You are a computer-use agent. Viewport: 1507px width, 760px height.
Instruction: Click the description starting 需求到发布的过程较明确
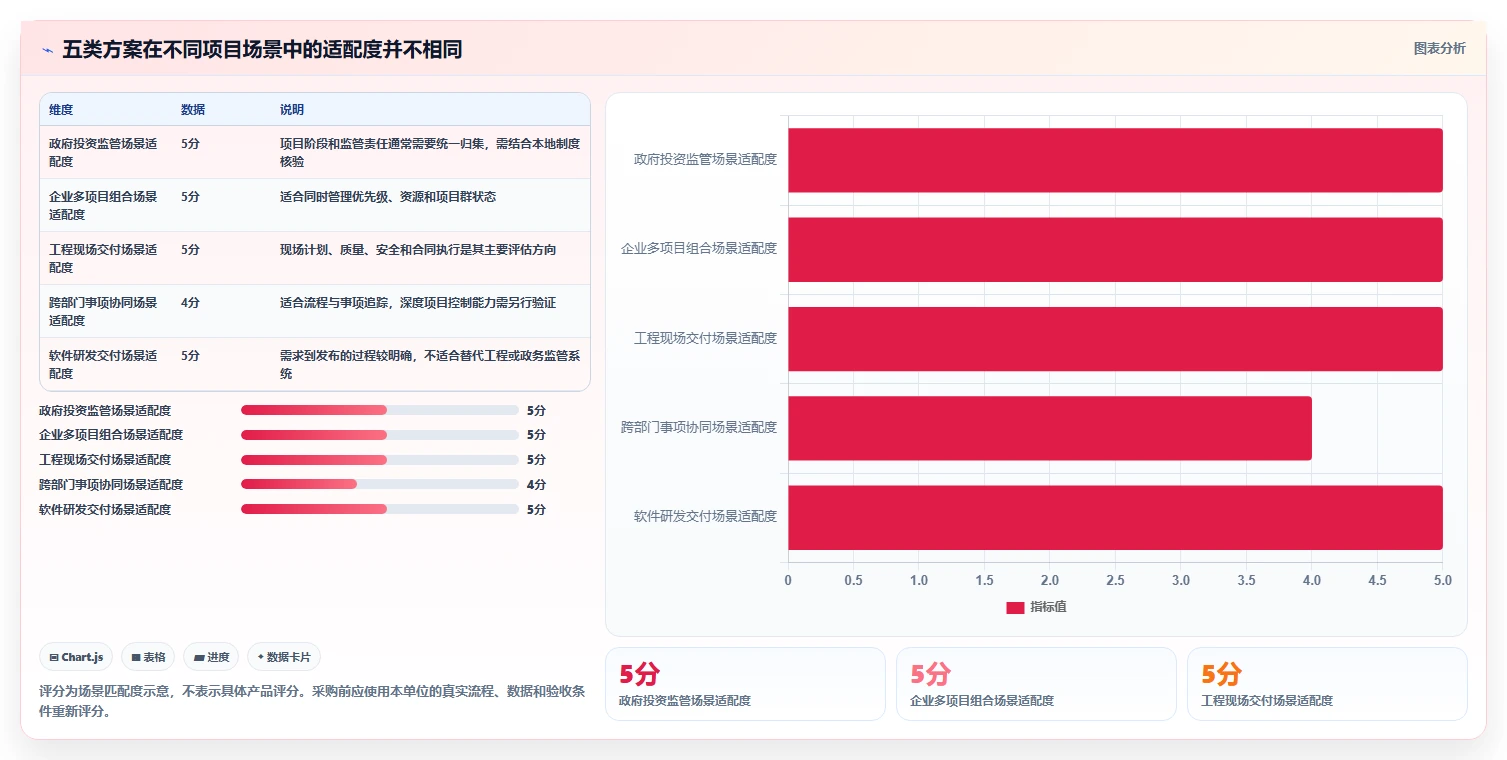point(430,364)
